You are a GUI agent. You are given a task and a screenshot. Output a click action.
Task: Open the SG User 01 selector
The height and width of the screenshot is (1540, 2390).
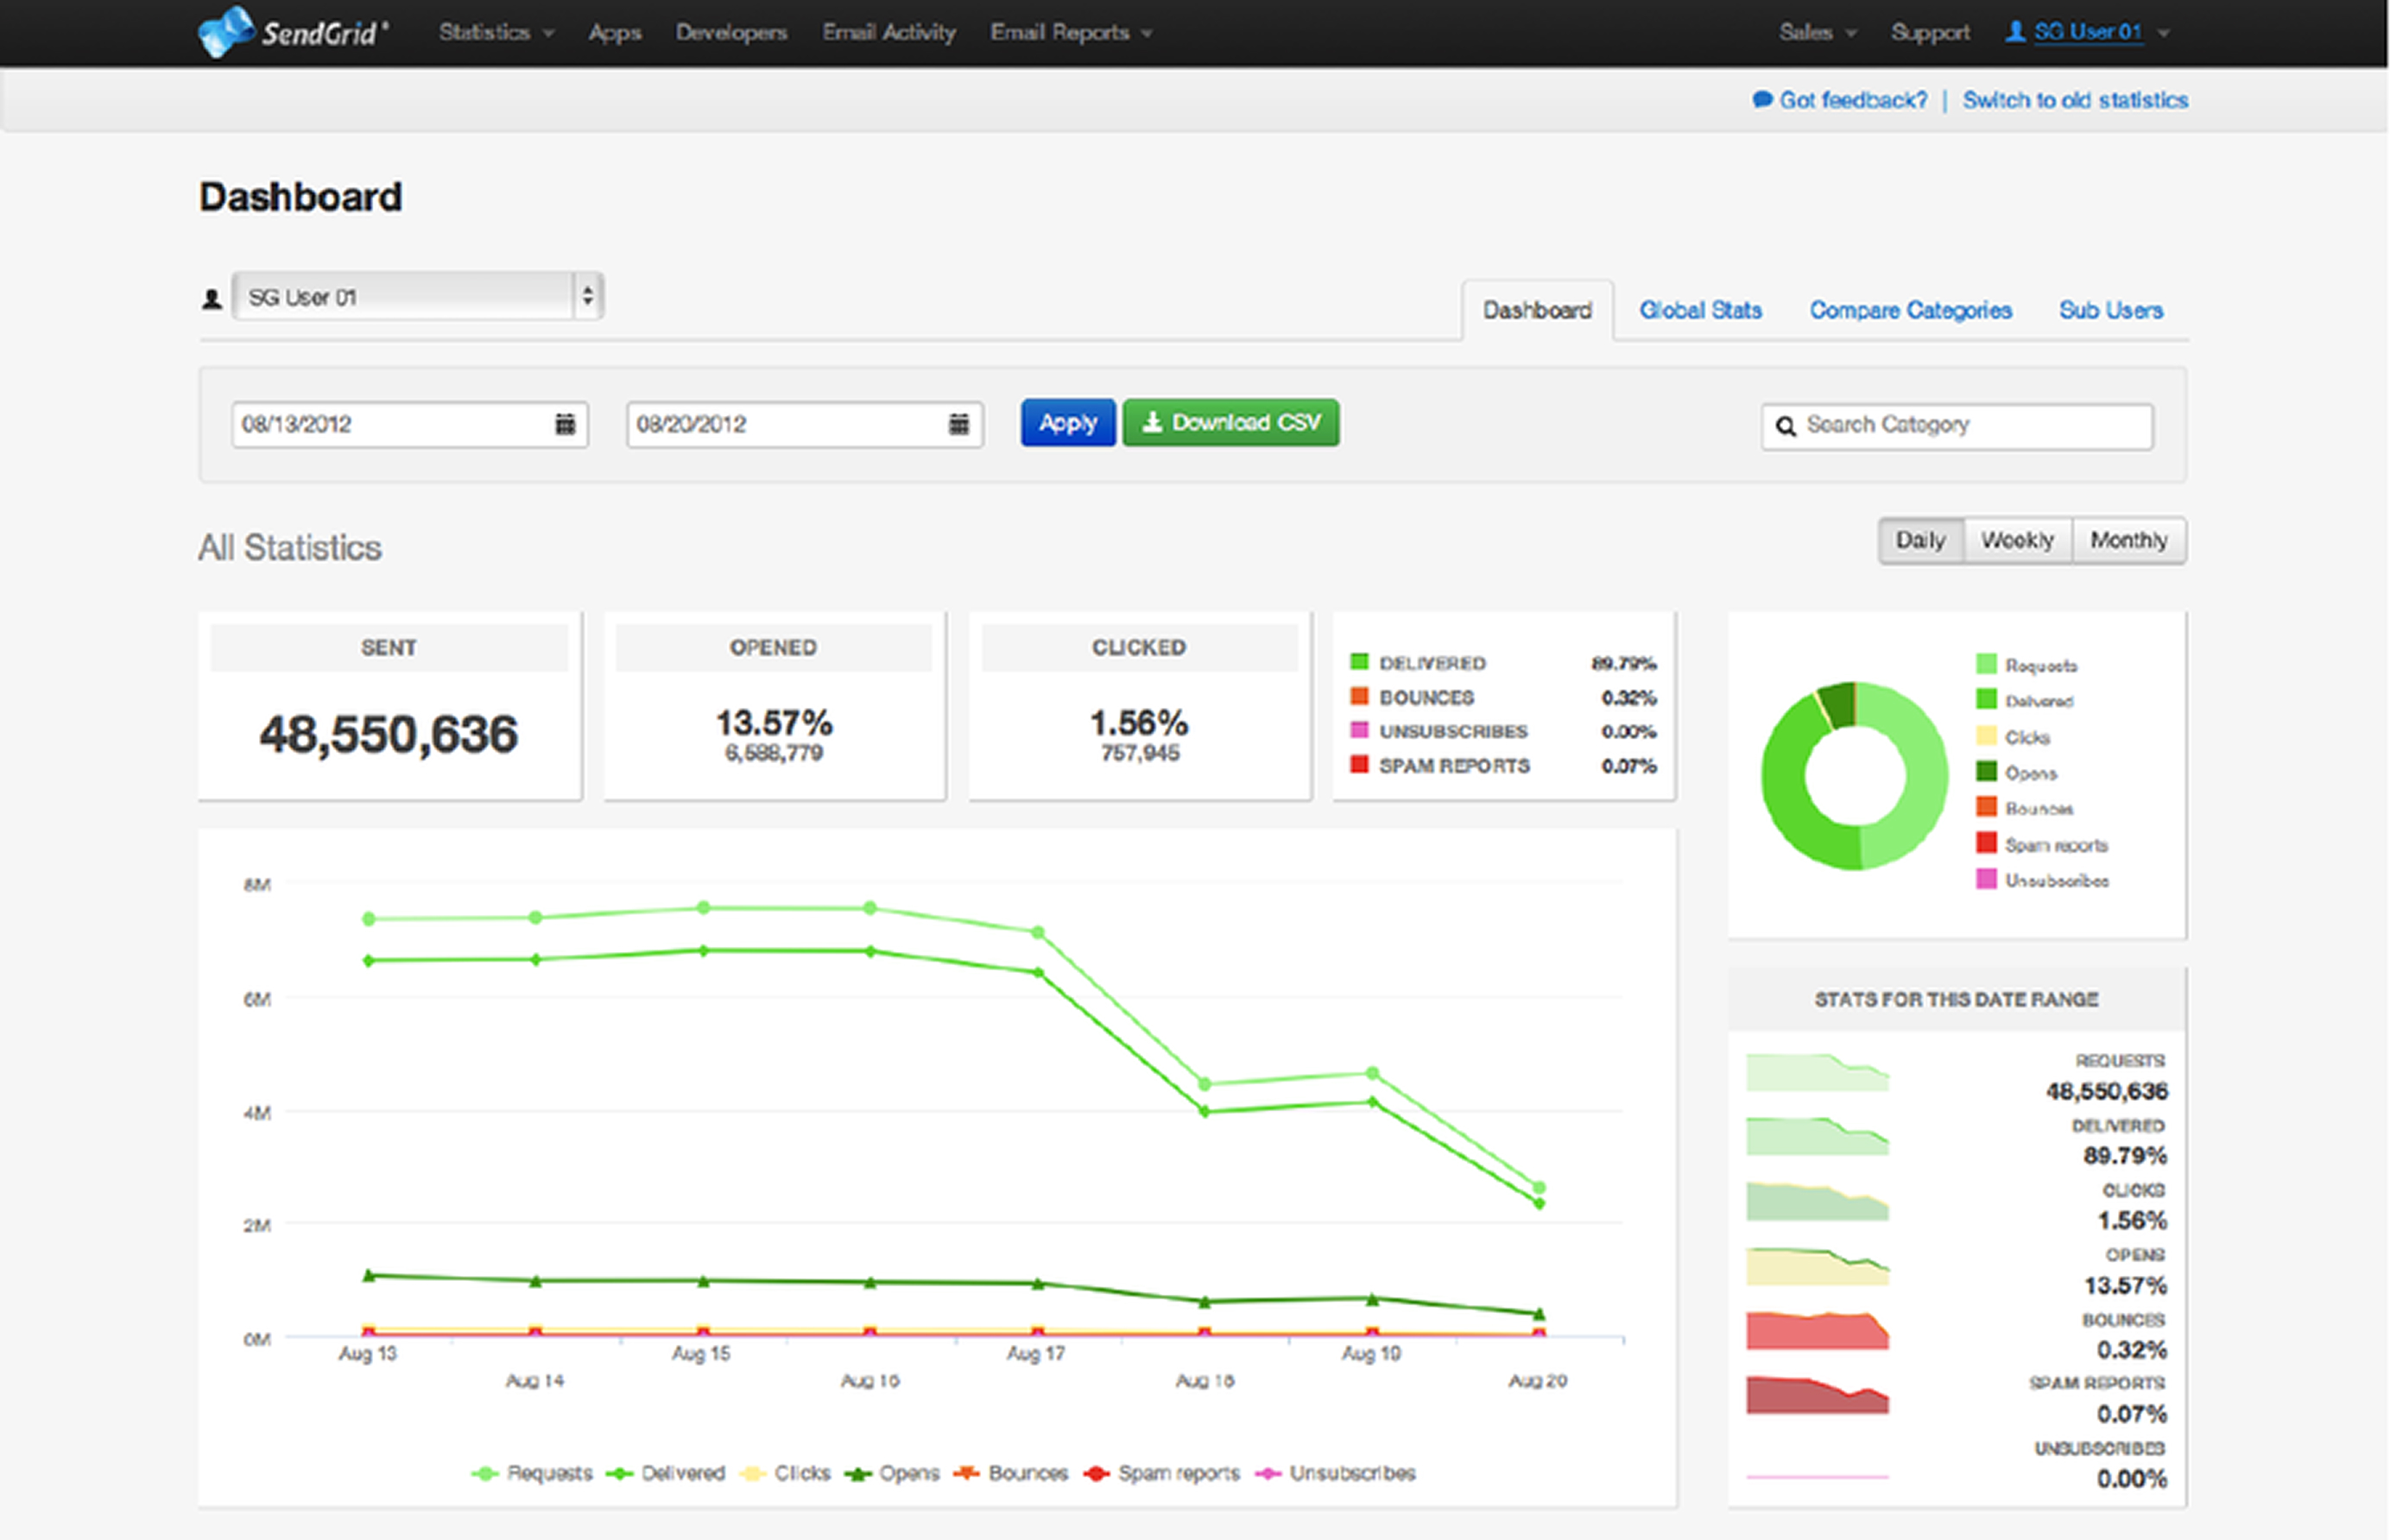pos(418,297)
